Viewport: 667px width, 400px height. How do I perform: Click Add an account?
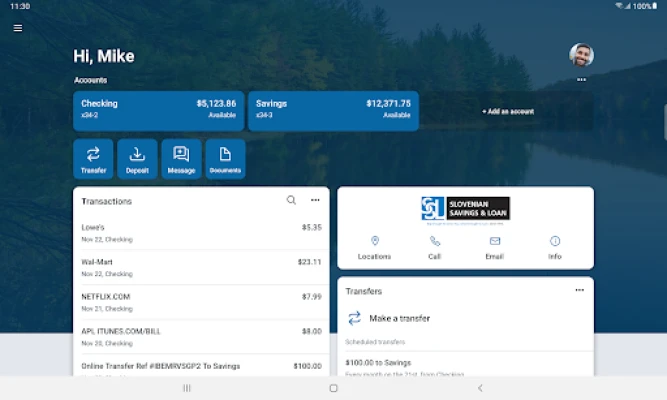[x=508, y=111]
